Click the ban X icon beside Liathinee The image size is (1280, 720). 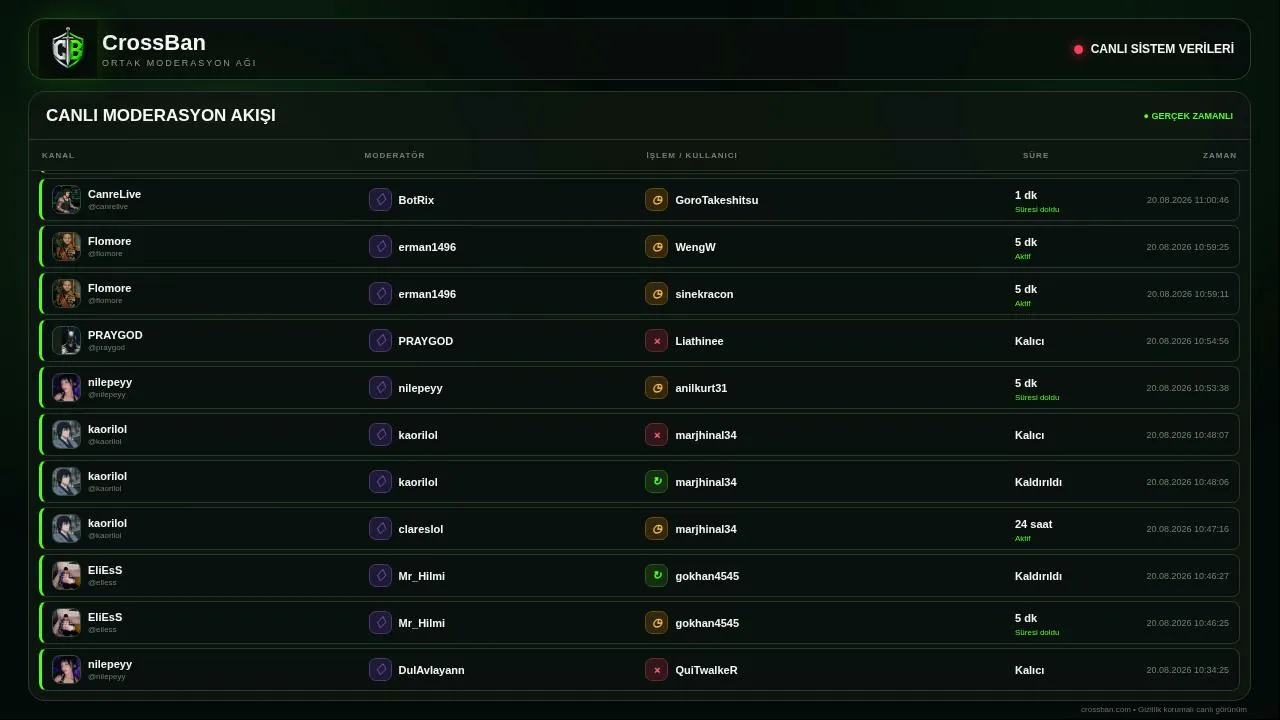click(x=656, y=341)
